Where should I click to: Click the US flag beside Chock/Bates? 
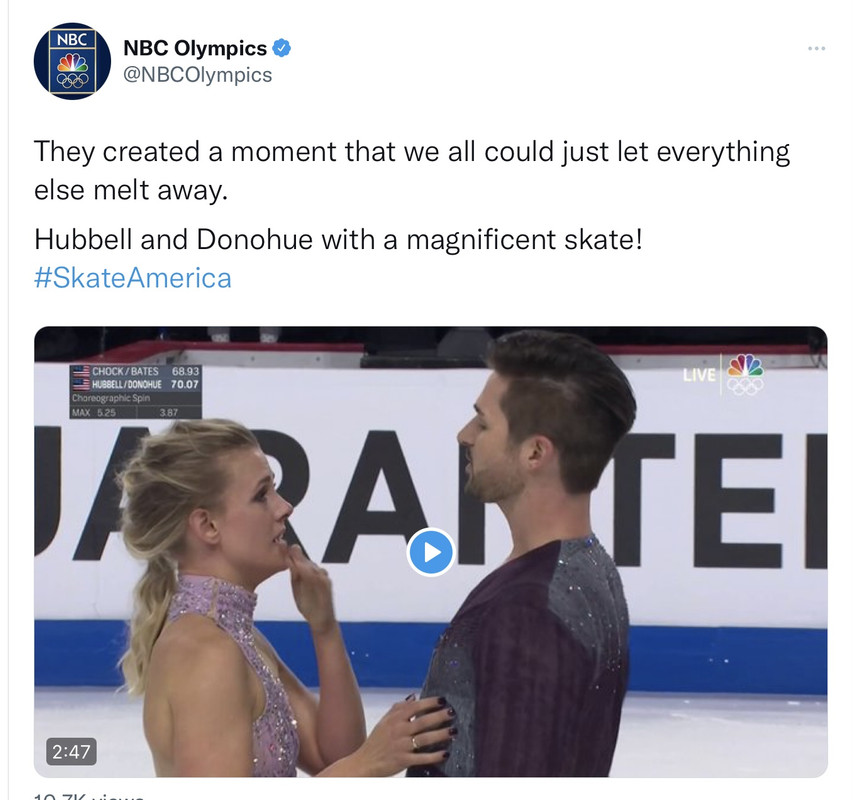[x=81, y=371]
